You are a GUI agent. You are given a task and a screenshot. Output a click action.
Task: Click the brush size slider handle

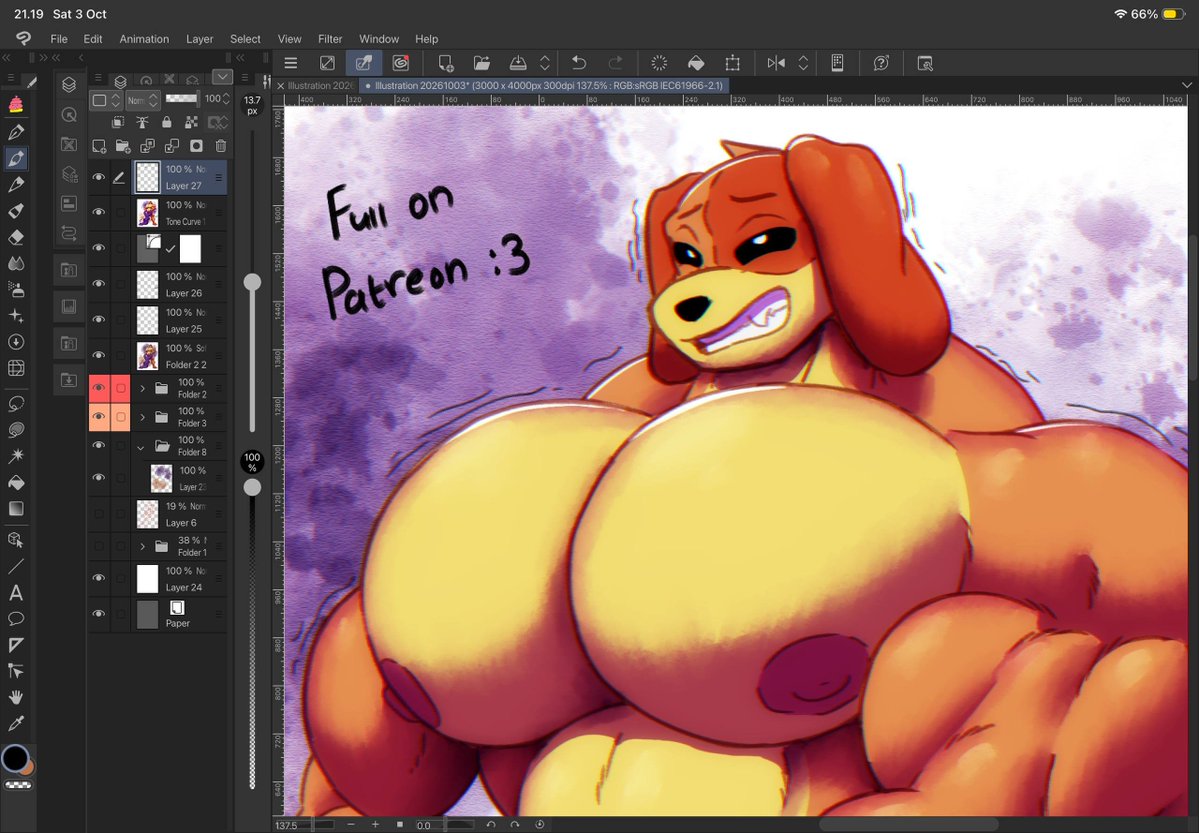(x=252, y=282)
